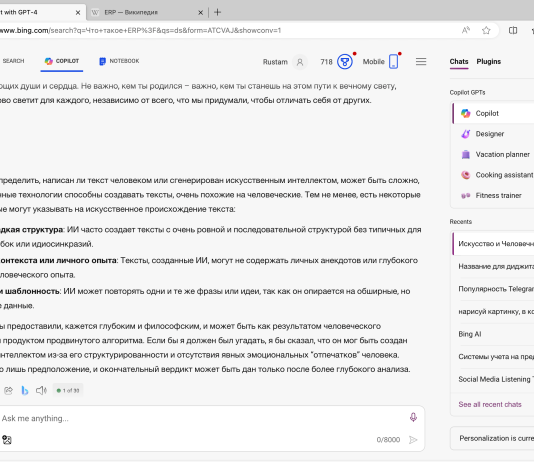Select the Designer GPT

pos(493,134)
